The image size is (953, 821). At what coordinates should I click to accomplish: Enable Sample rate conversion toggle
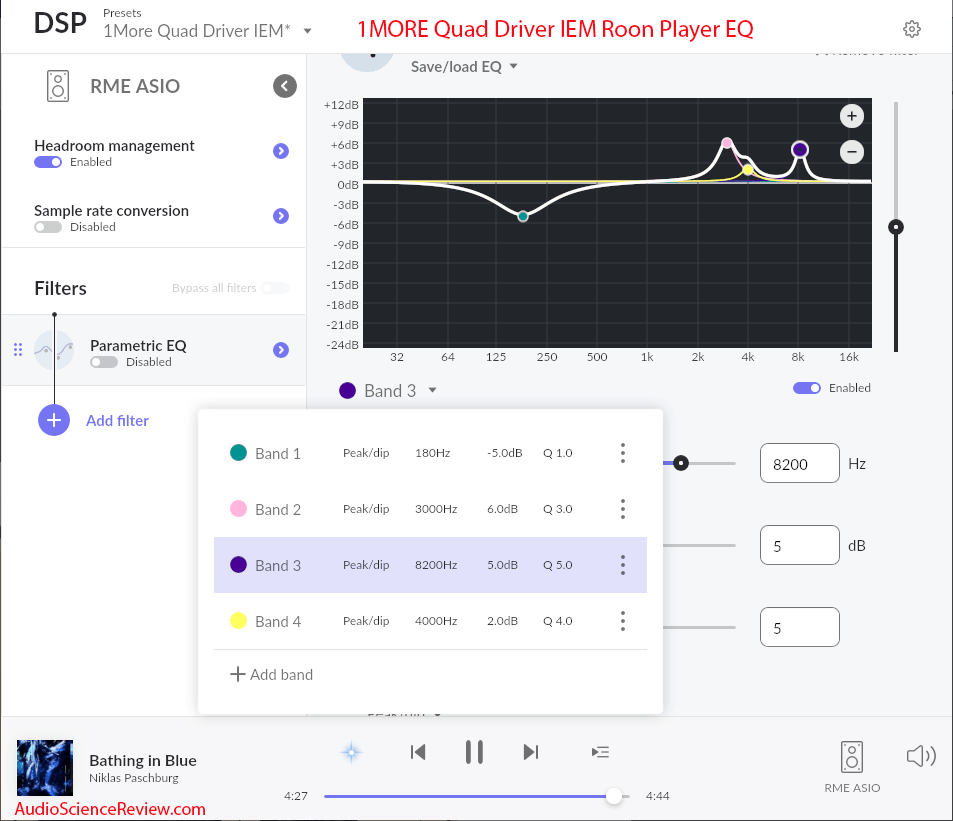tap(48, 227)
